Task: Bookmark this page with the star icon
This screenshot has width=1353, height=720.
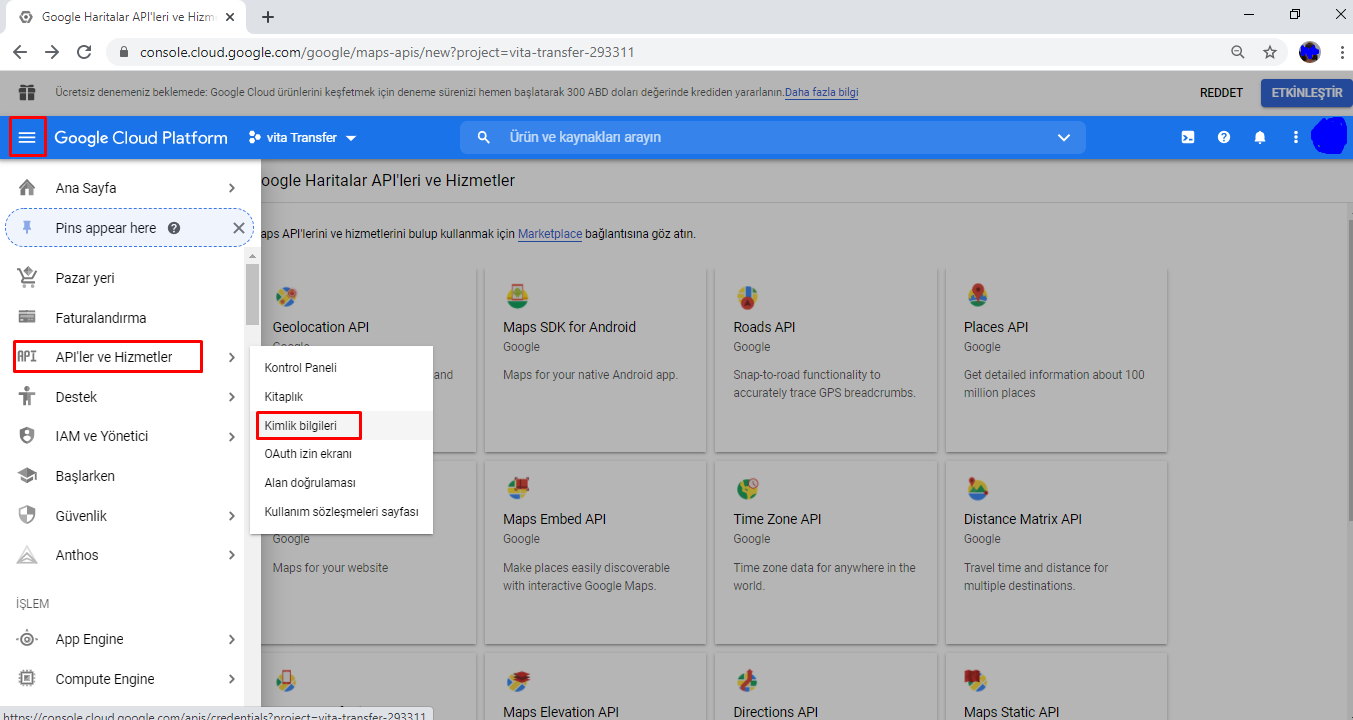Action: point(1270,52)
